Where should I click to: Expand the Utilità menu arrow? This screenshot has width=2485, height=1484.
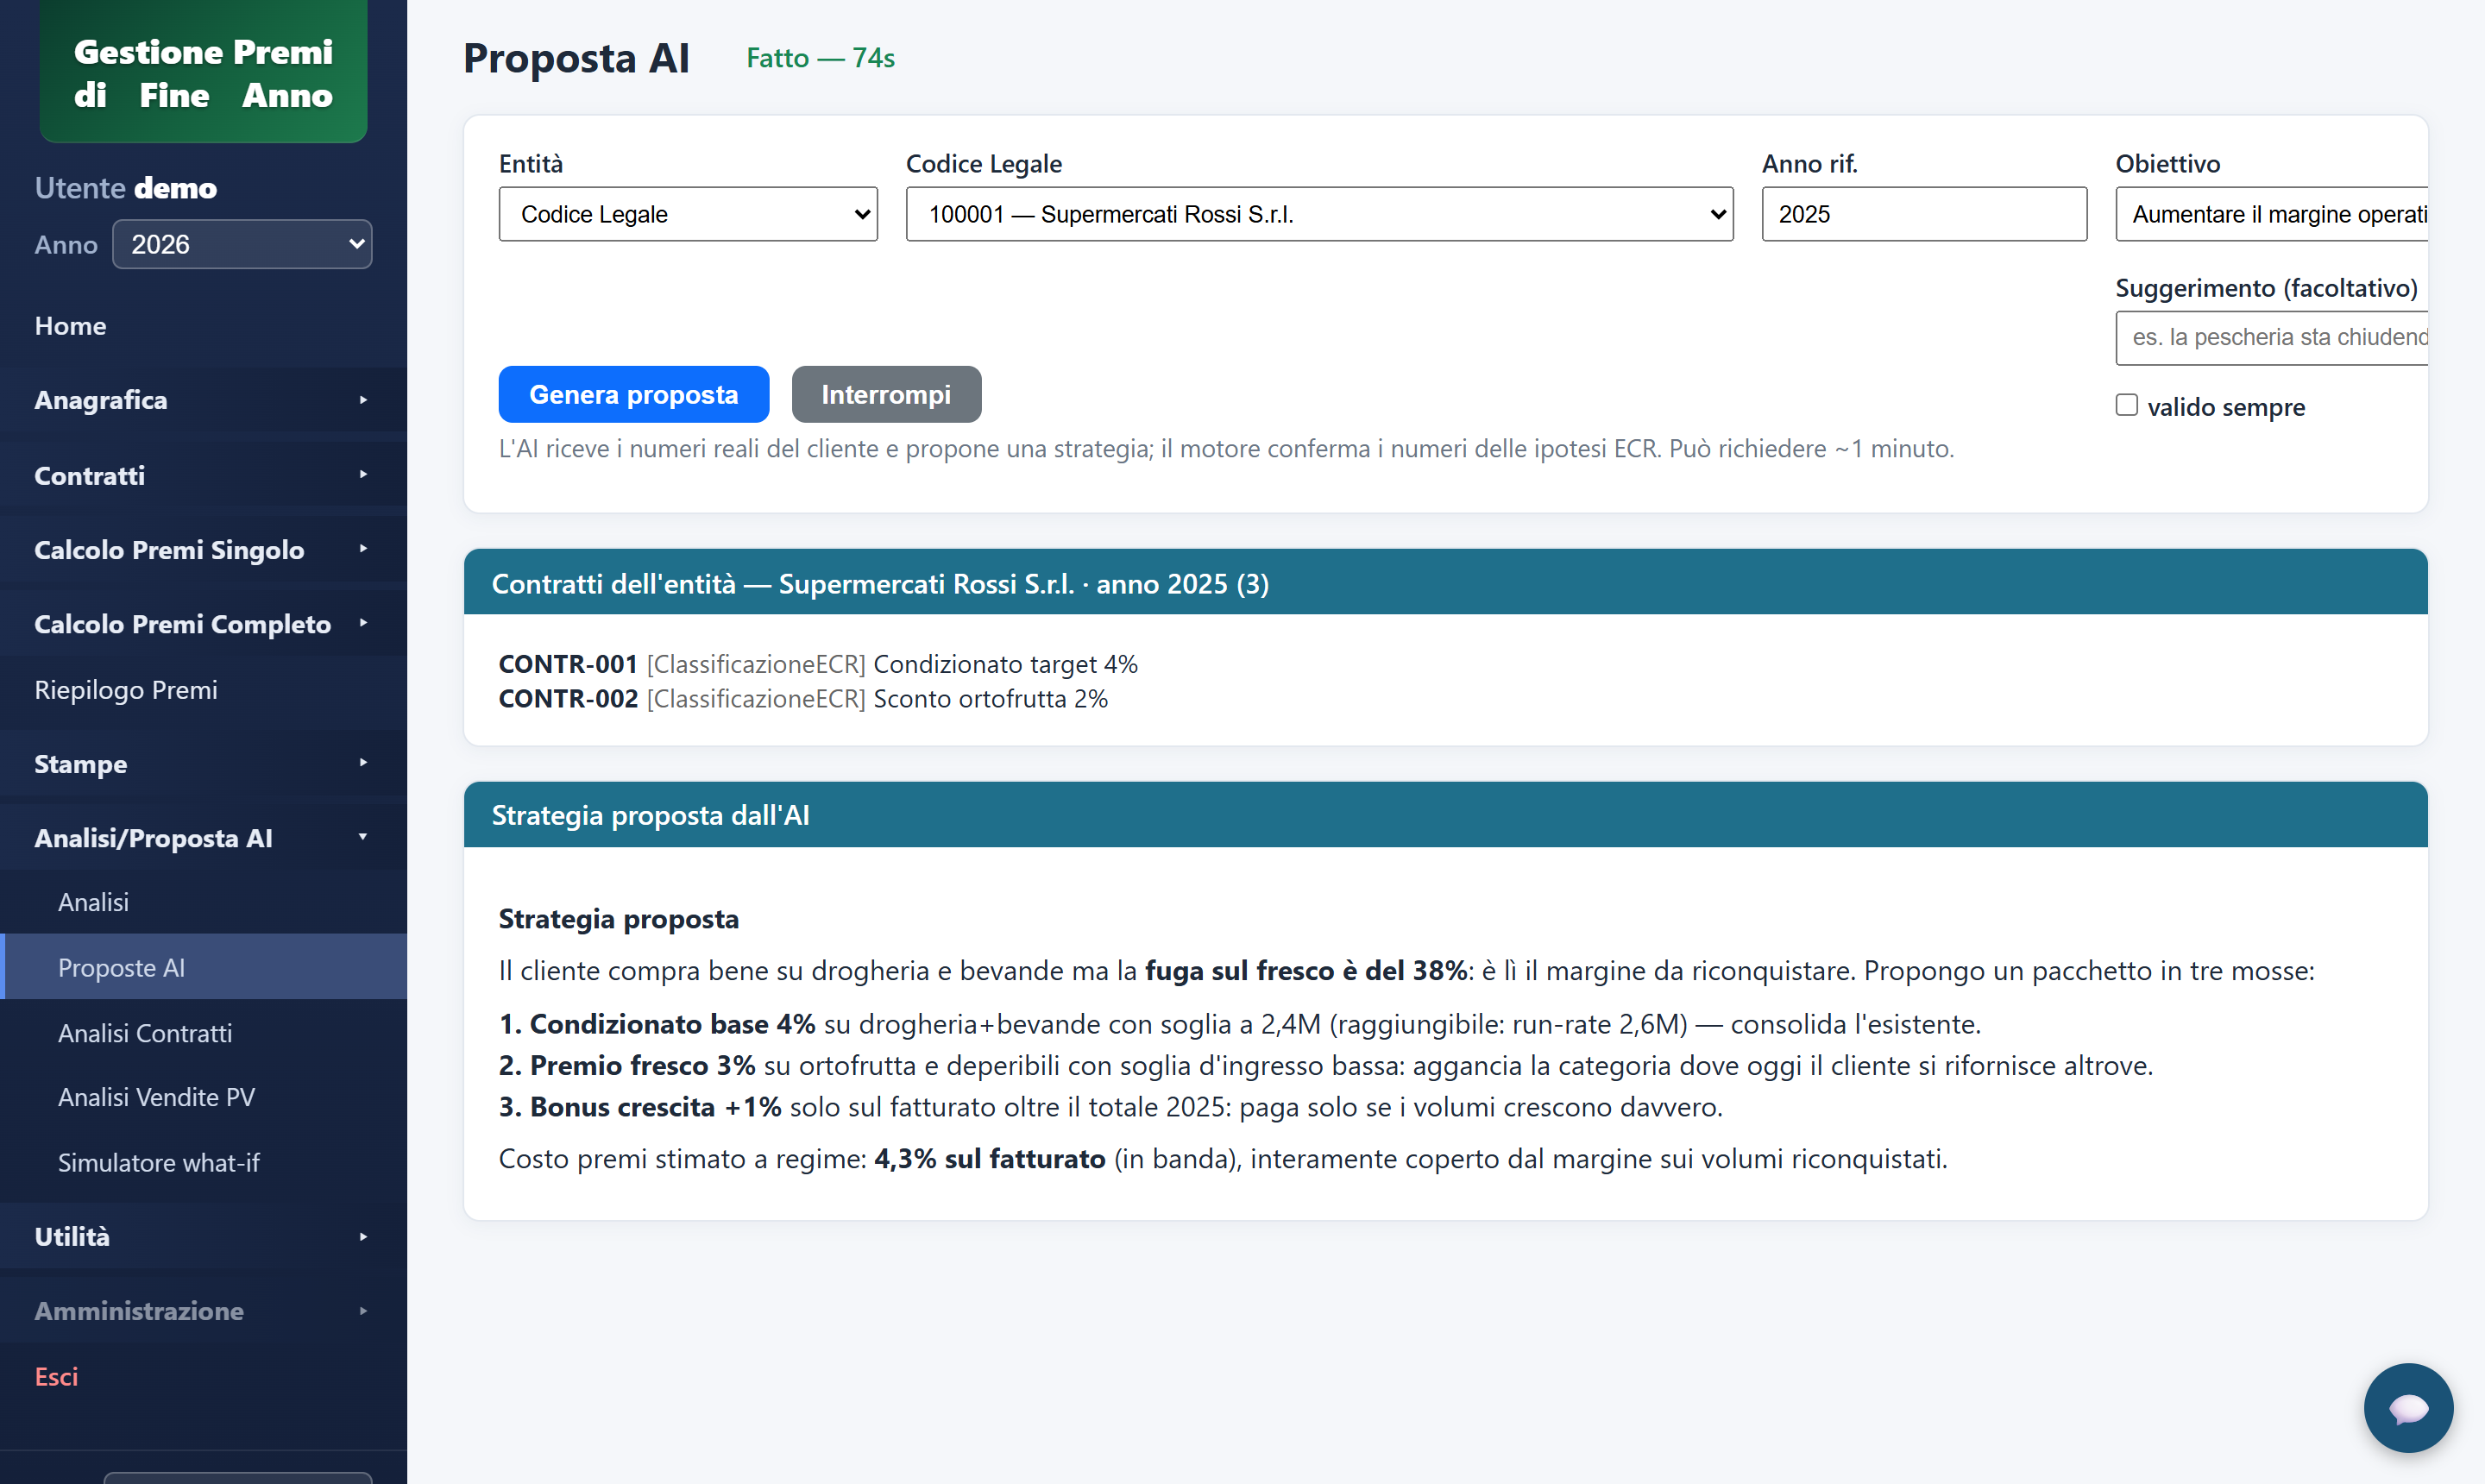(x=363, y=1237)
